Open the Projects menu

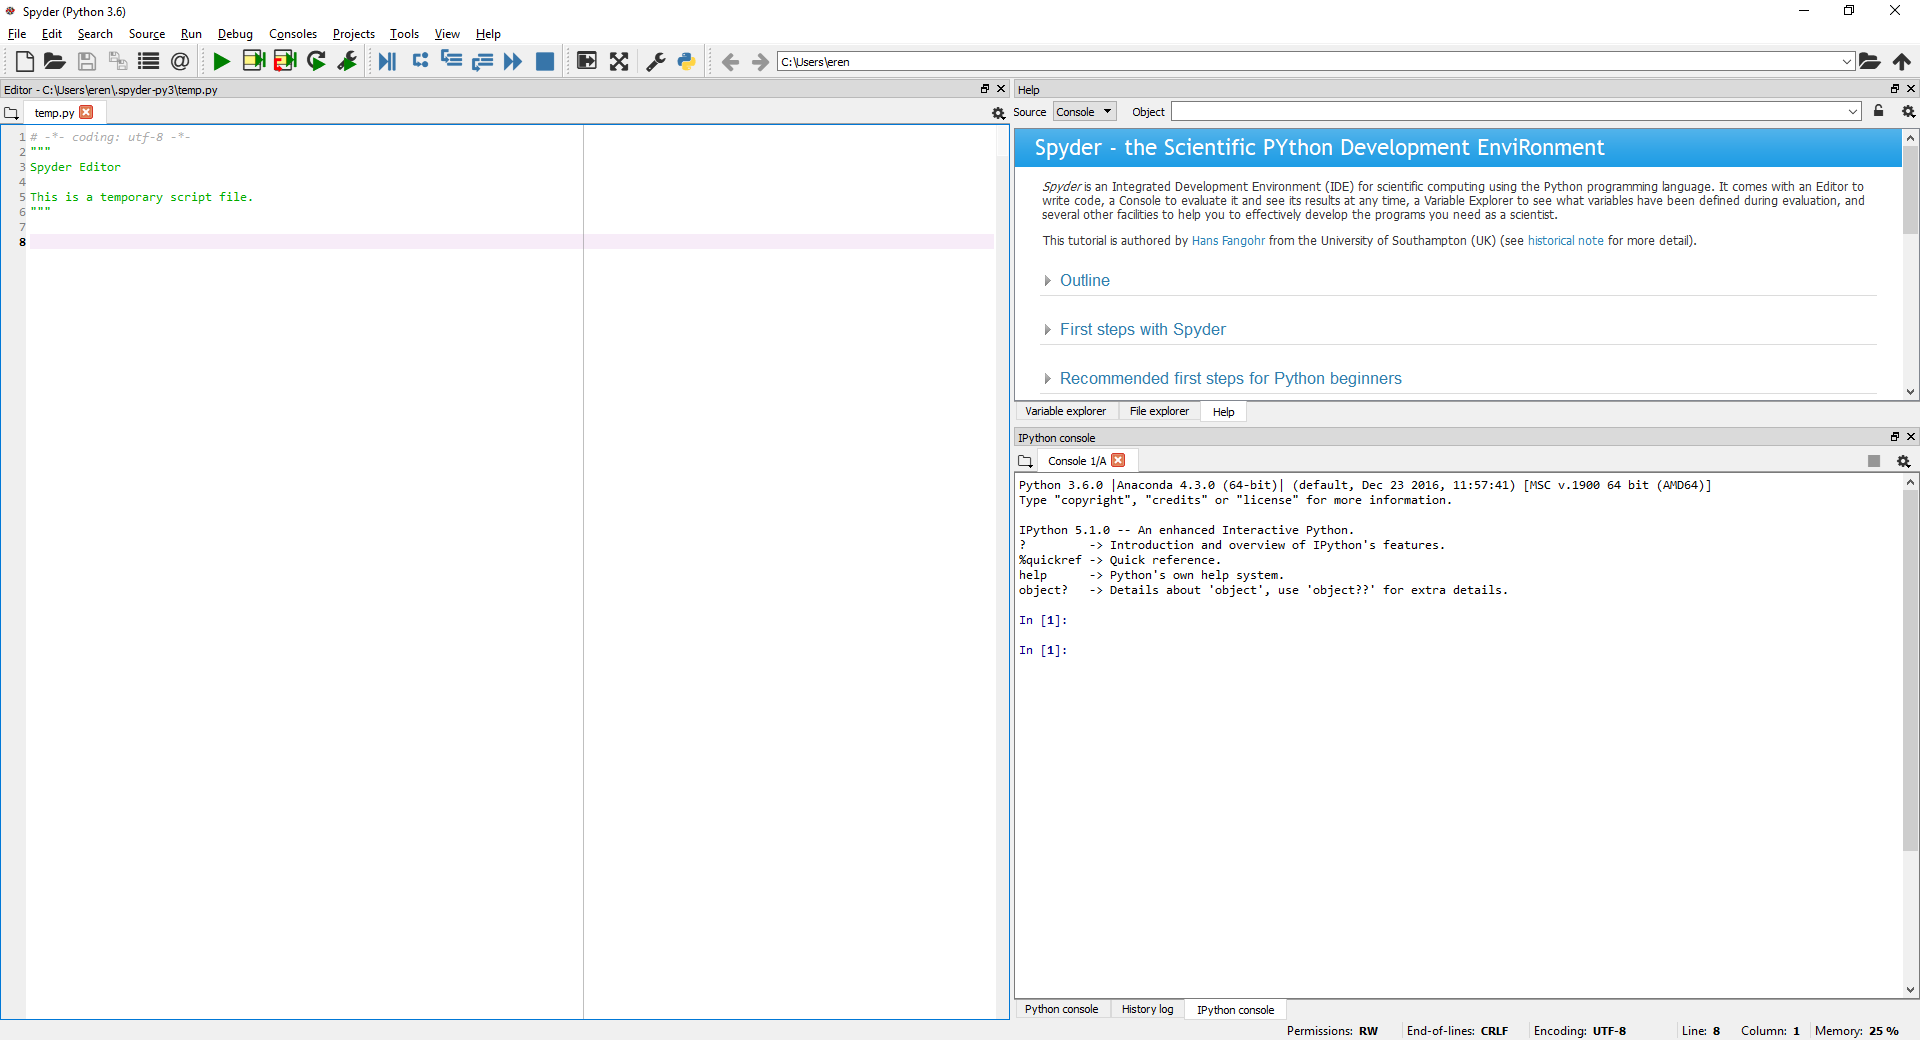pos(354,34)
